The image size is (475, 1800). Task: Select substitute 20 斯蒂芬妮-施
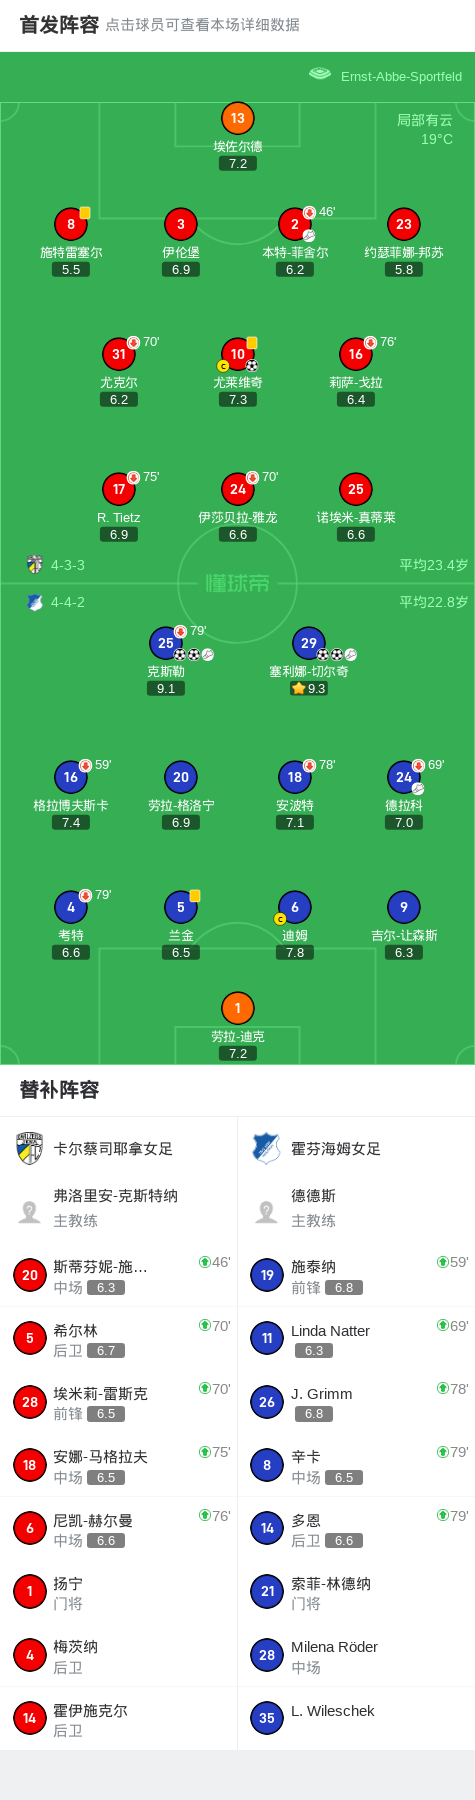(x=118, y=1275)
